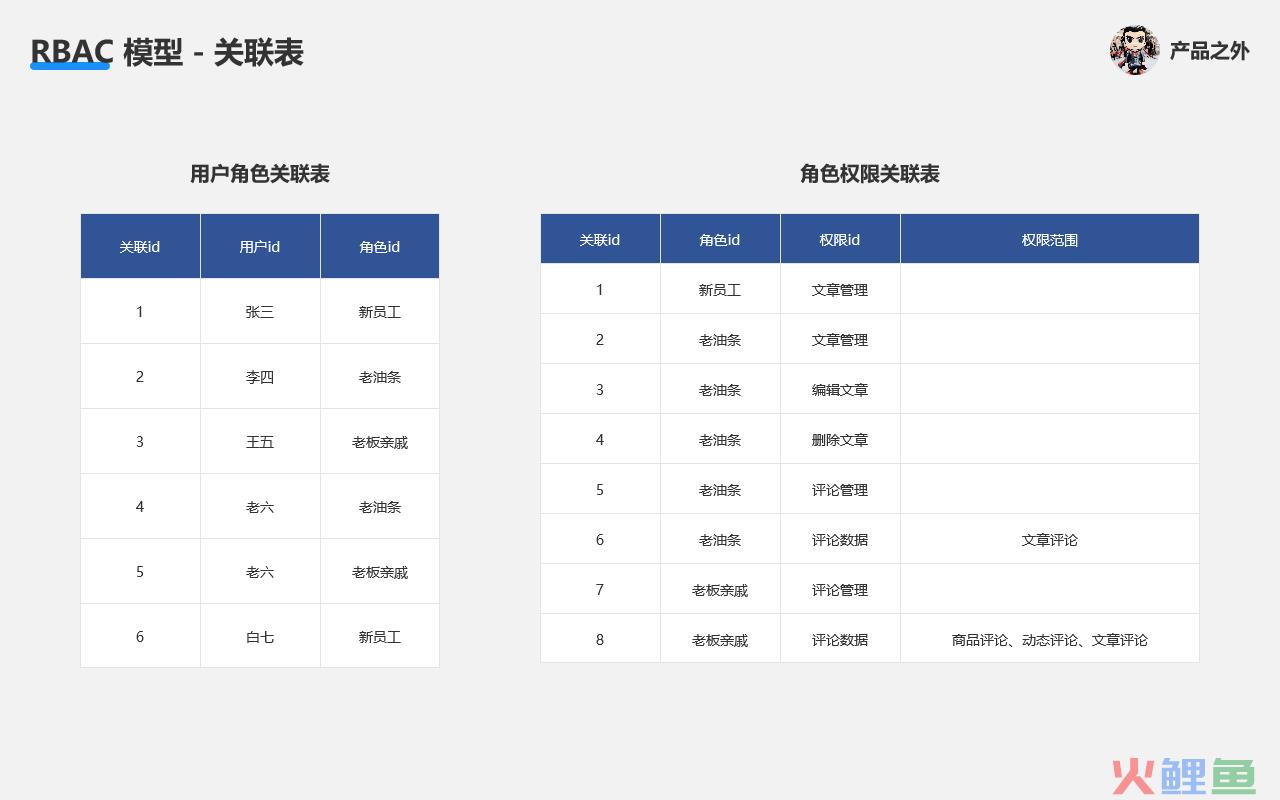This screenshot has height=800, width=1280.
Task: Select the slide title 'RBAC 模型 - 关联表'
Action: [x=167, y=52]
